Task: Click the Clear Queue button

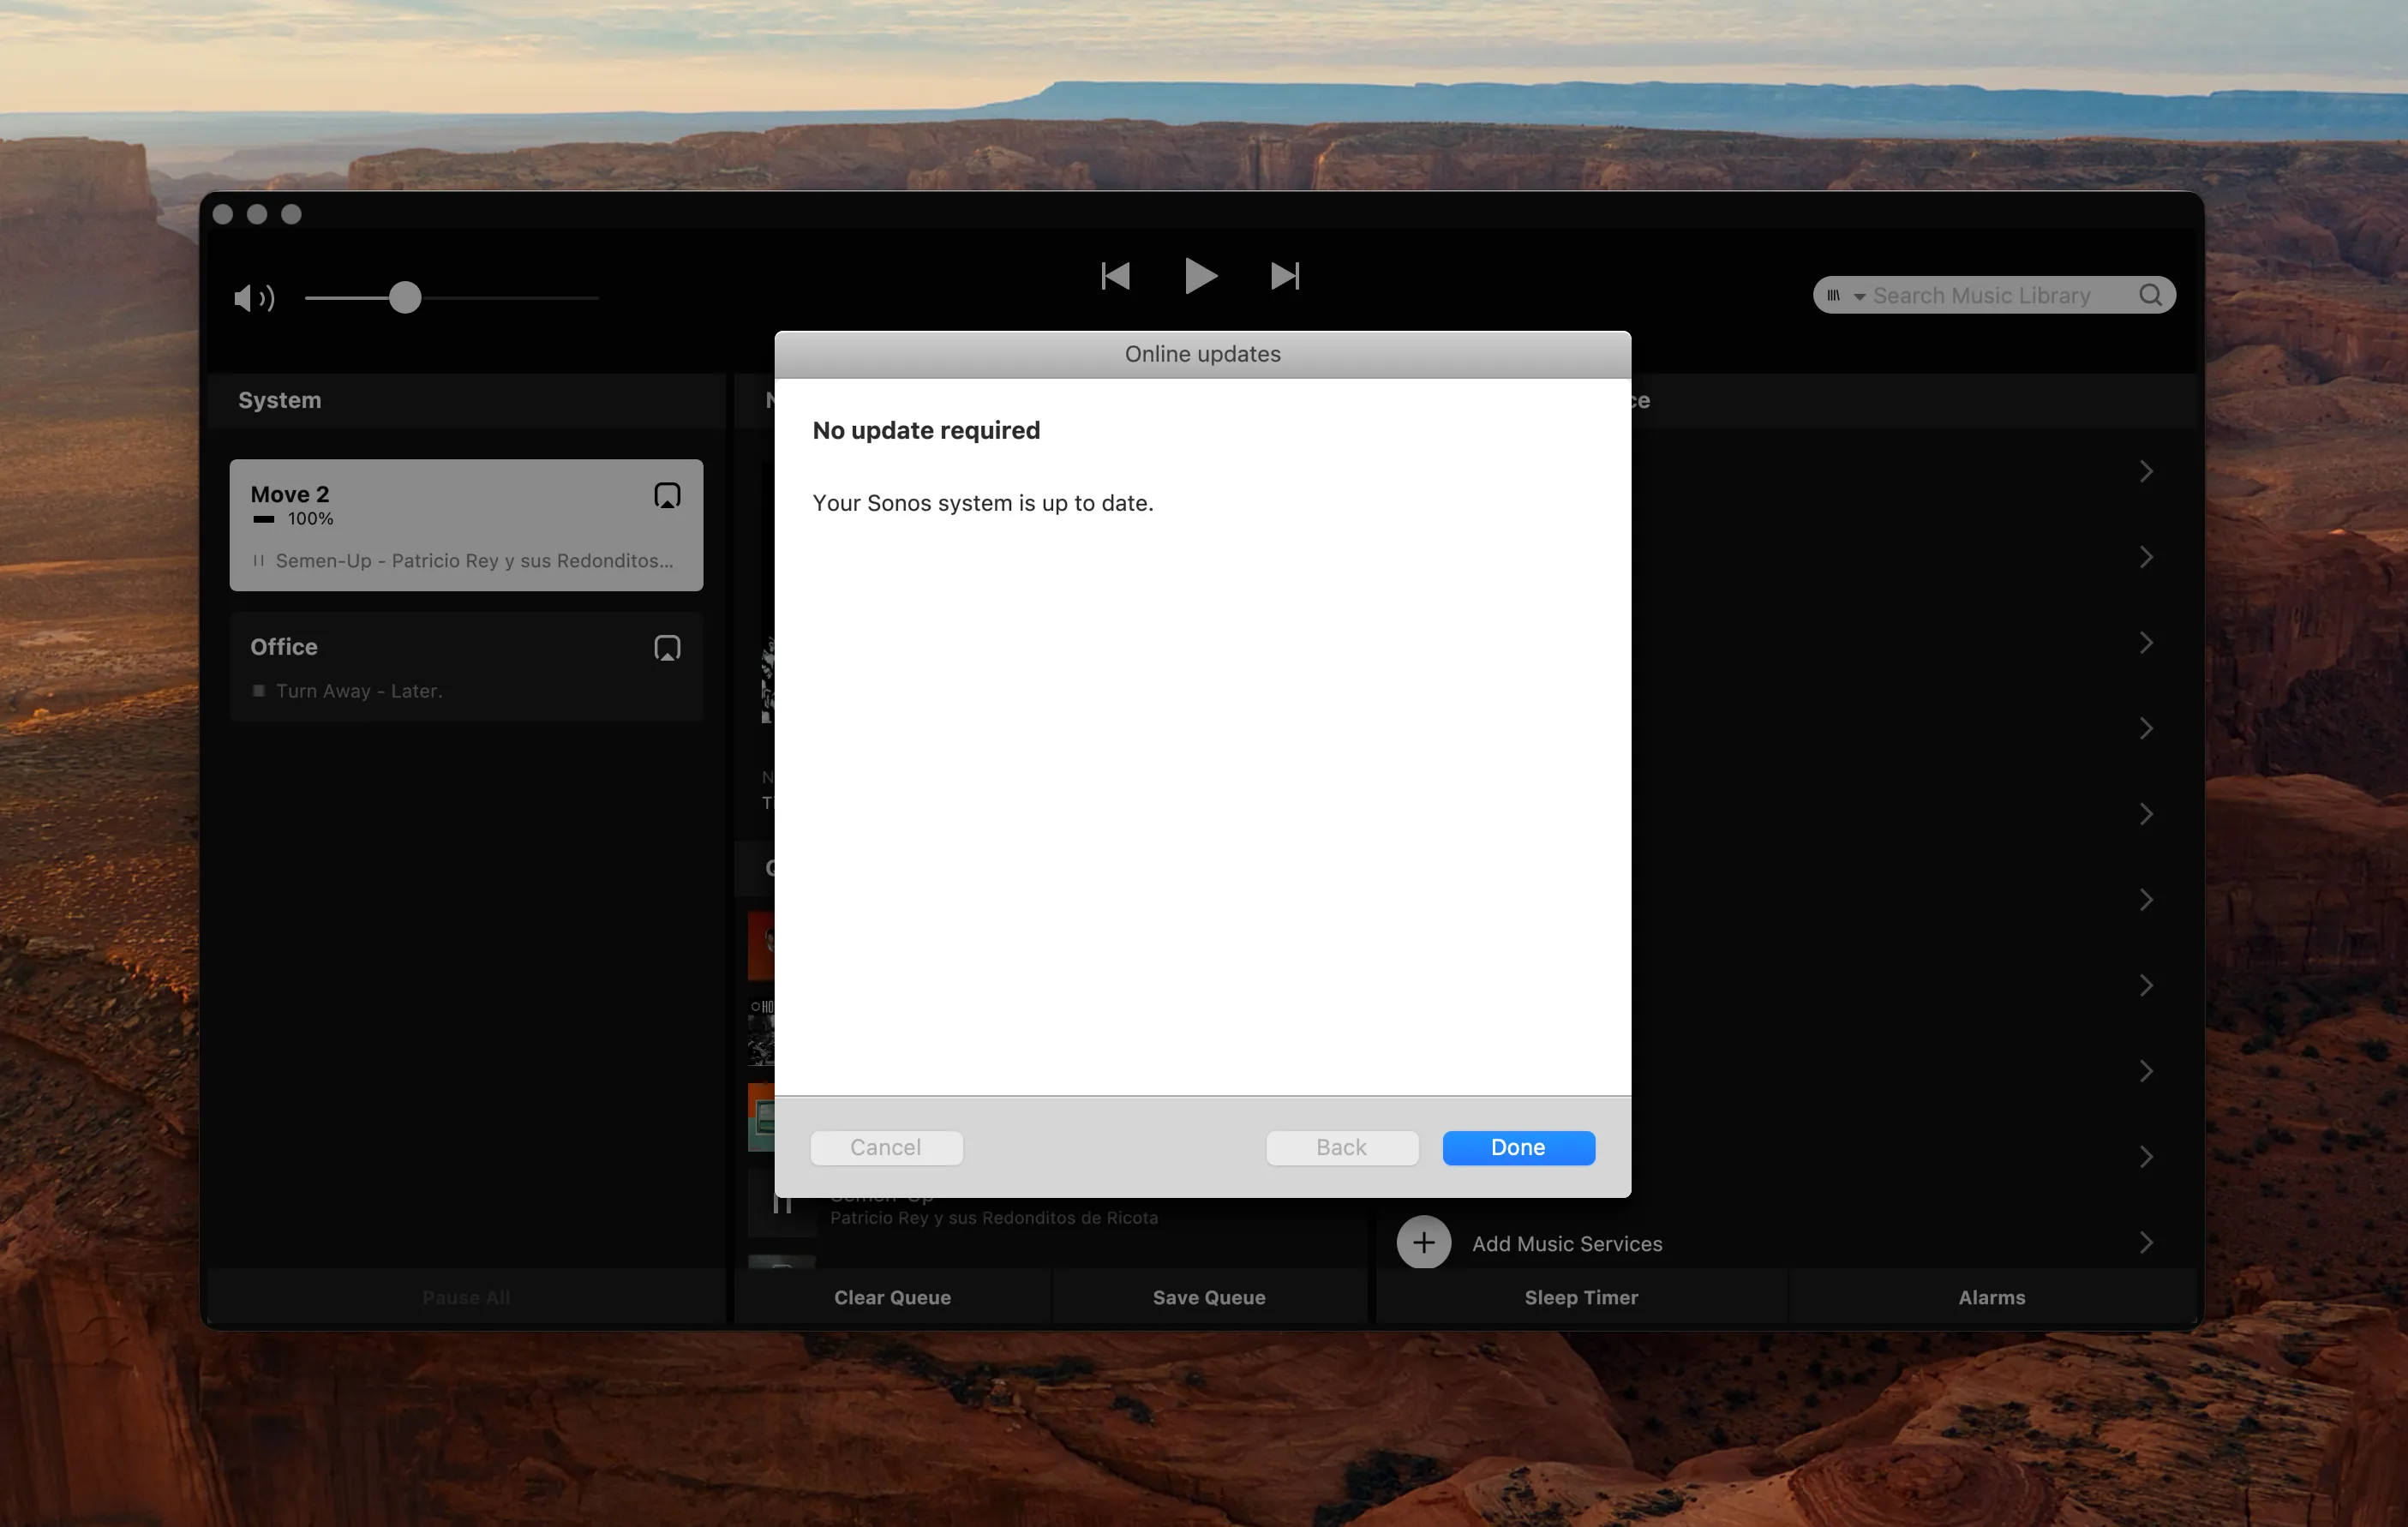Action: (x=892, y=1297)
